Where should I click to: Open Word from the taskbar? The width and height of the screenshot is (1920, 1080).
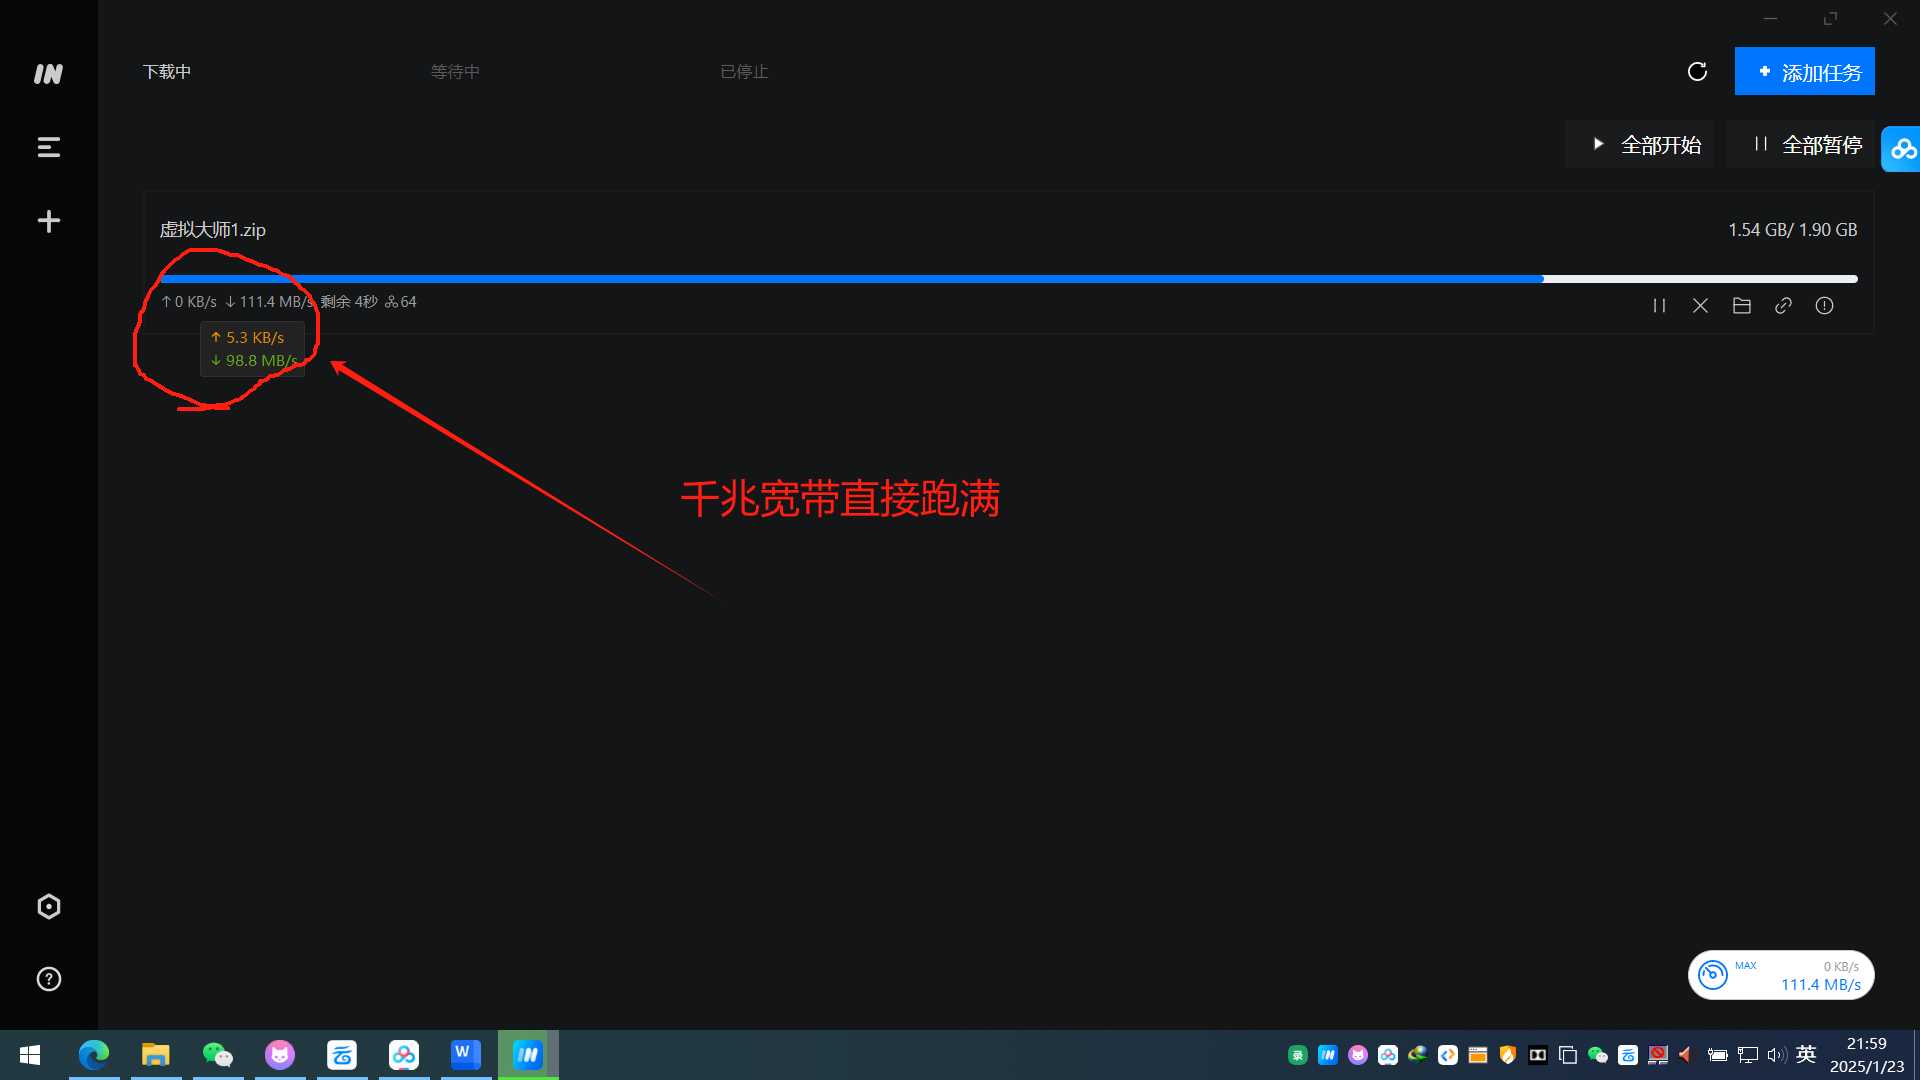tap(466, 1055)
